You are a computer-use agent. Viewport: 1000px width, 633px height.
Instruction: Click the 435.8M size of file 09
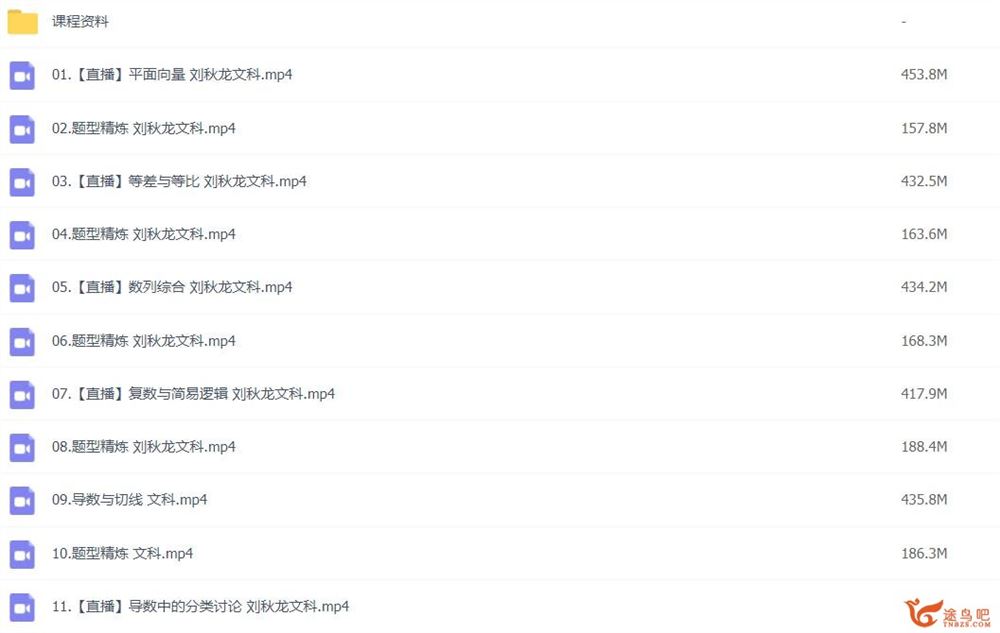coord(923,500)
